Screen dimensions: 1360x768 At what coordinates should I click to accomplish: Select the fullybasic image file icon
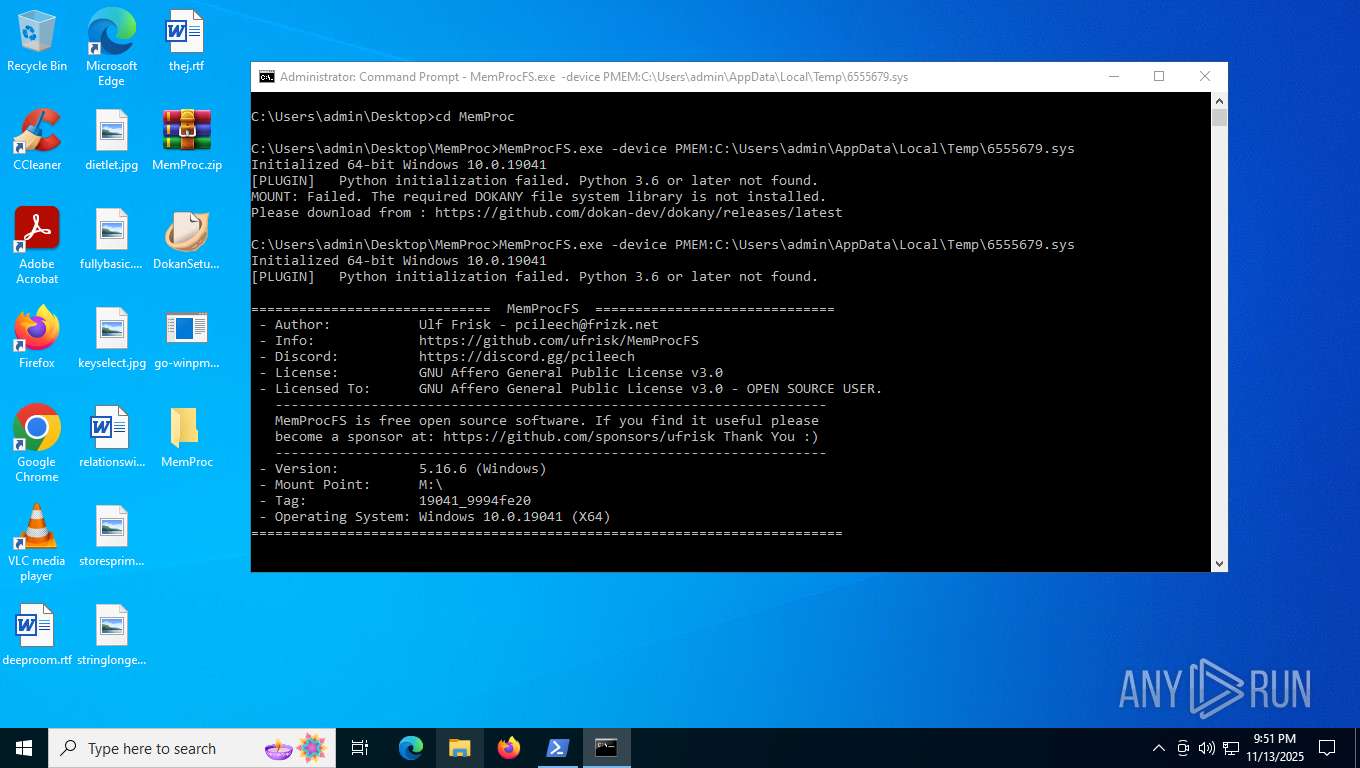tap(111, 240)
